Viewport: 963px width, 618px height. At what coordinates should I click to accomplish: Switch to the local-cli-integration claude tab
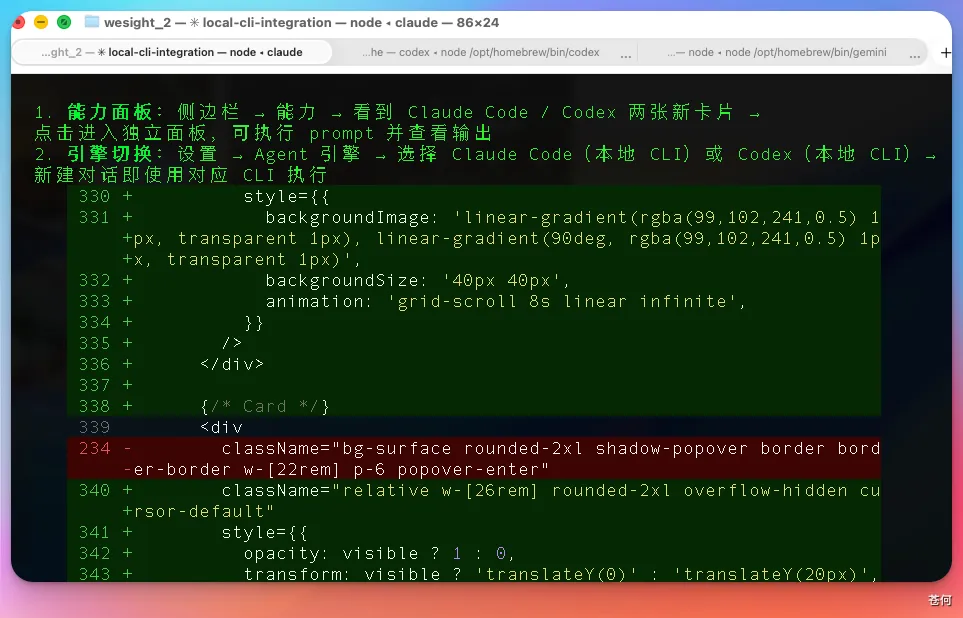(x=171, y=53)
